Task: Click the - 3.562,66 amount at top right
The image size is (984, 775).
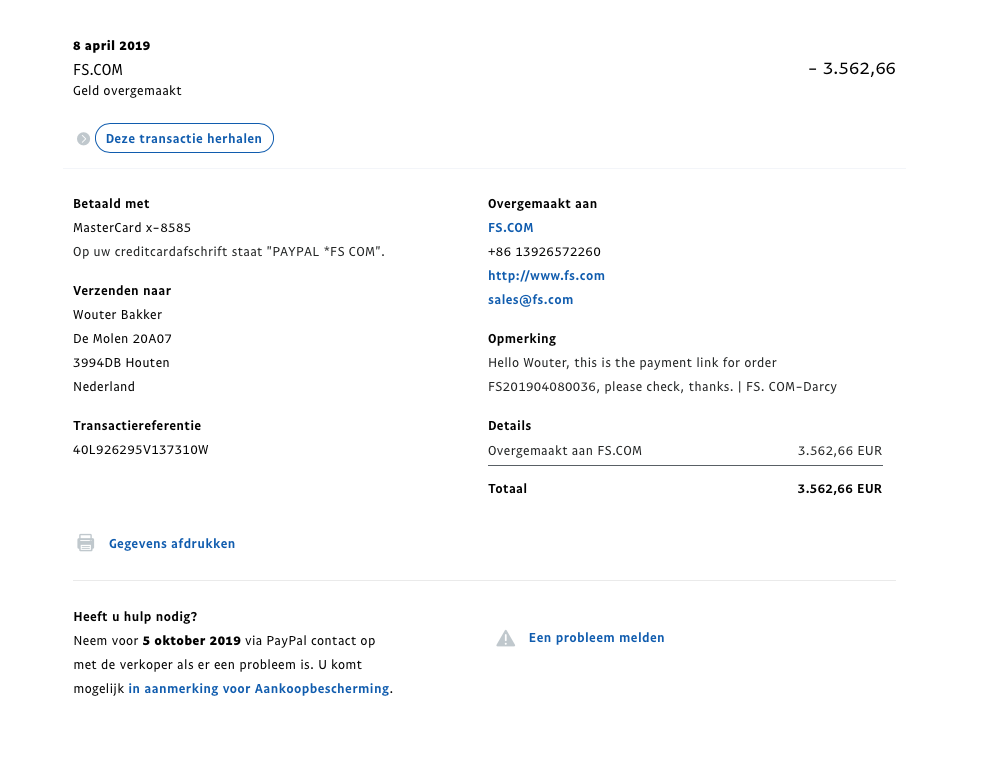Action: [851, 69]
